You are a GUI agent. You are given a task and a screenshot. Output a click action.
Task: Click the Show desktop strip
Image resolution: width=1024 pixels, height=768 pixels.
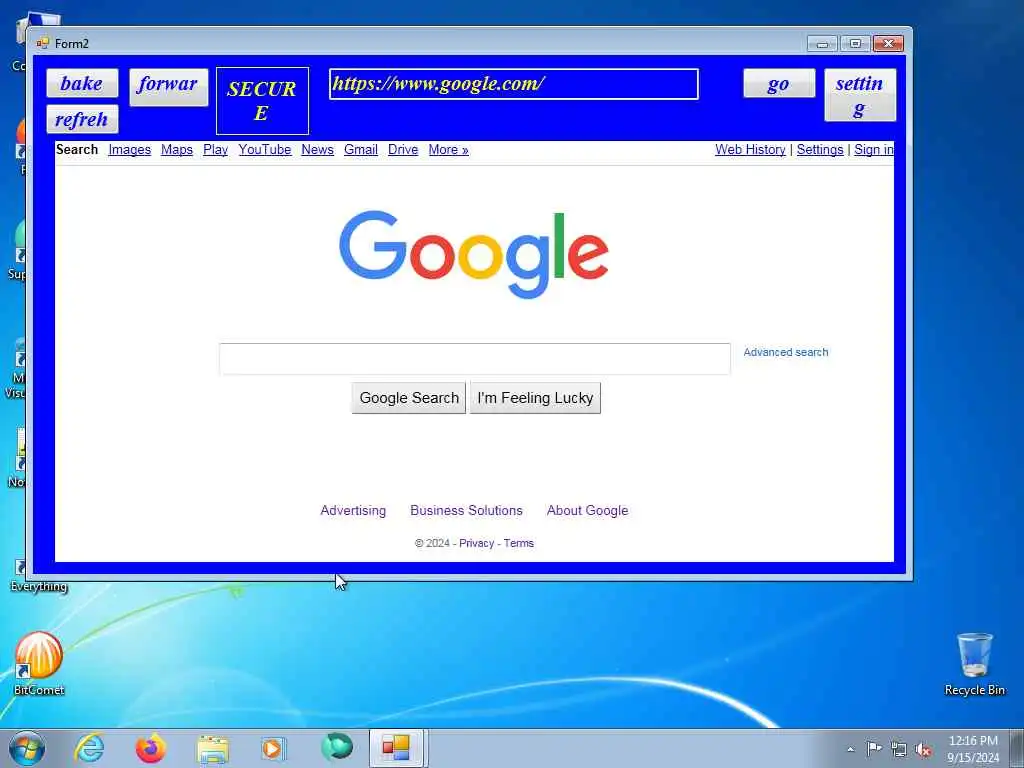coord(1017,748)
